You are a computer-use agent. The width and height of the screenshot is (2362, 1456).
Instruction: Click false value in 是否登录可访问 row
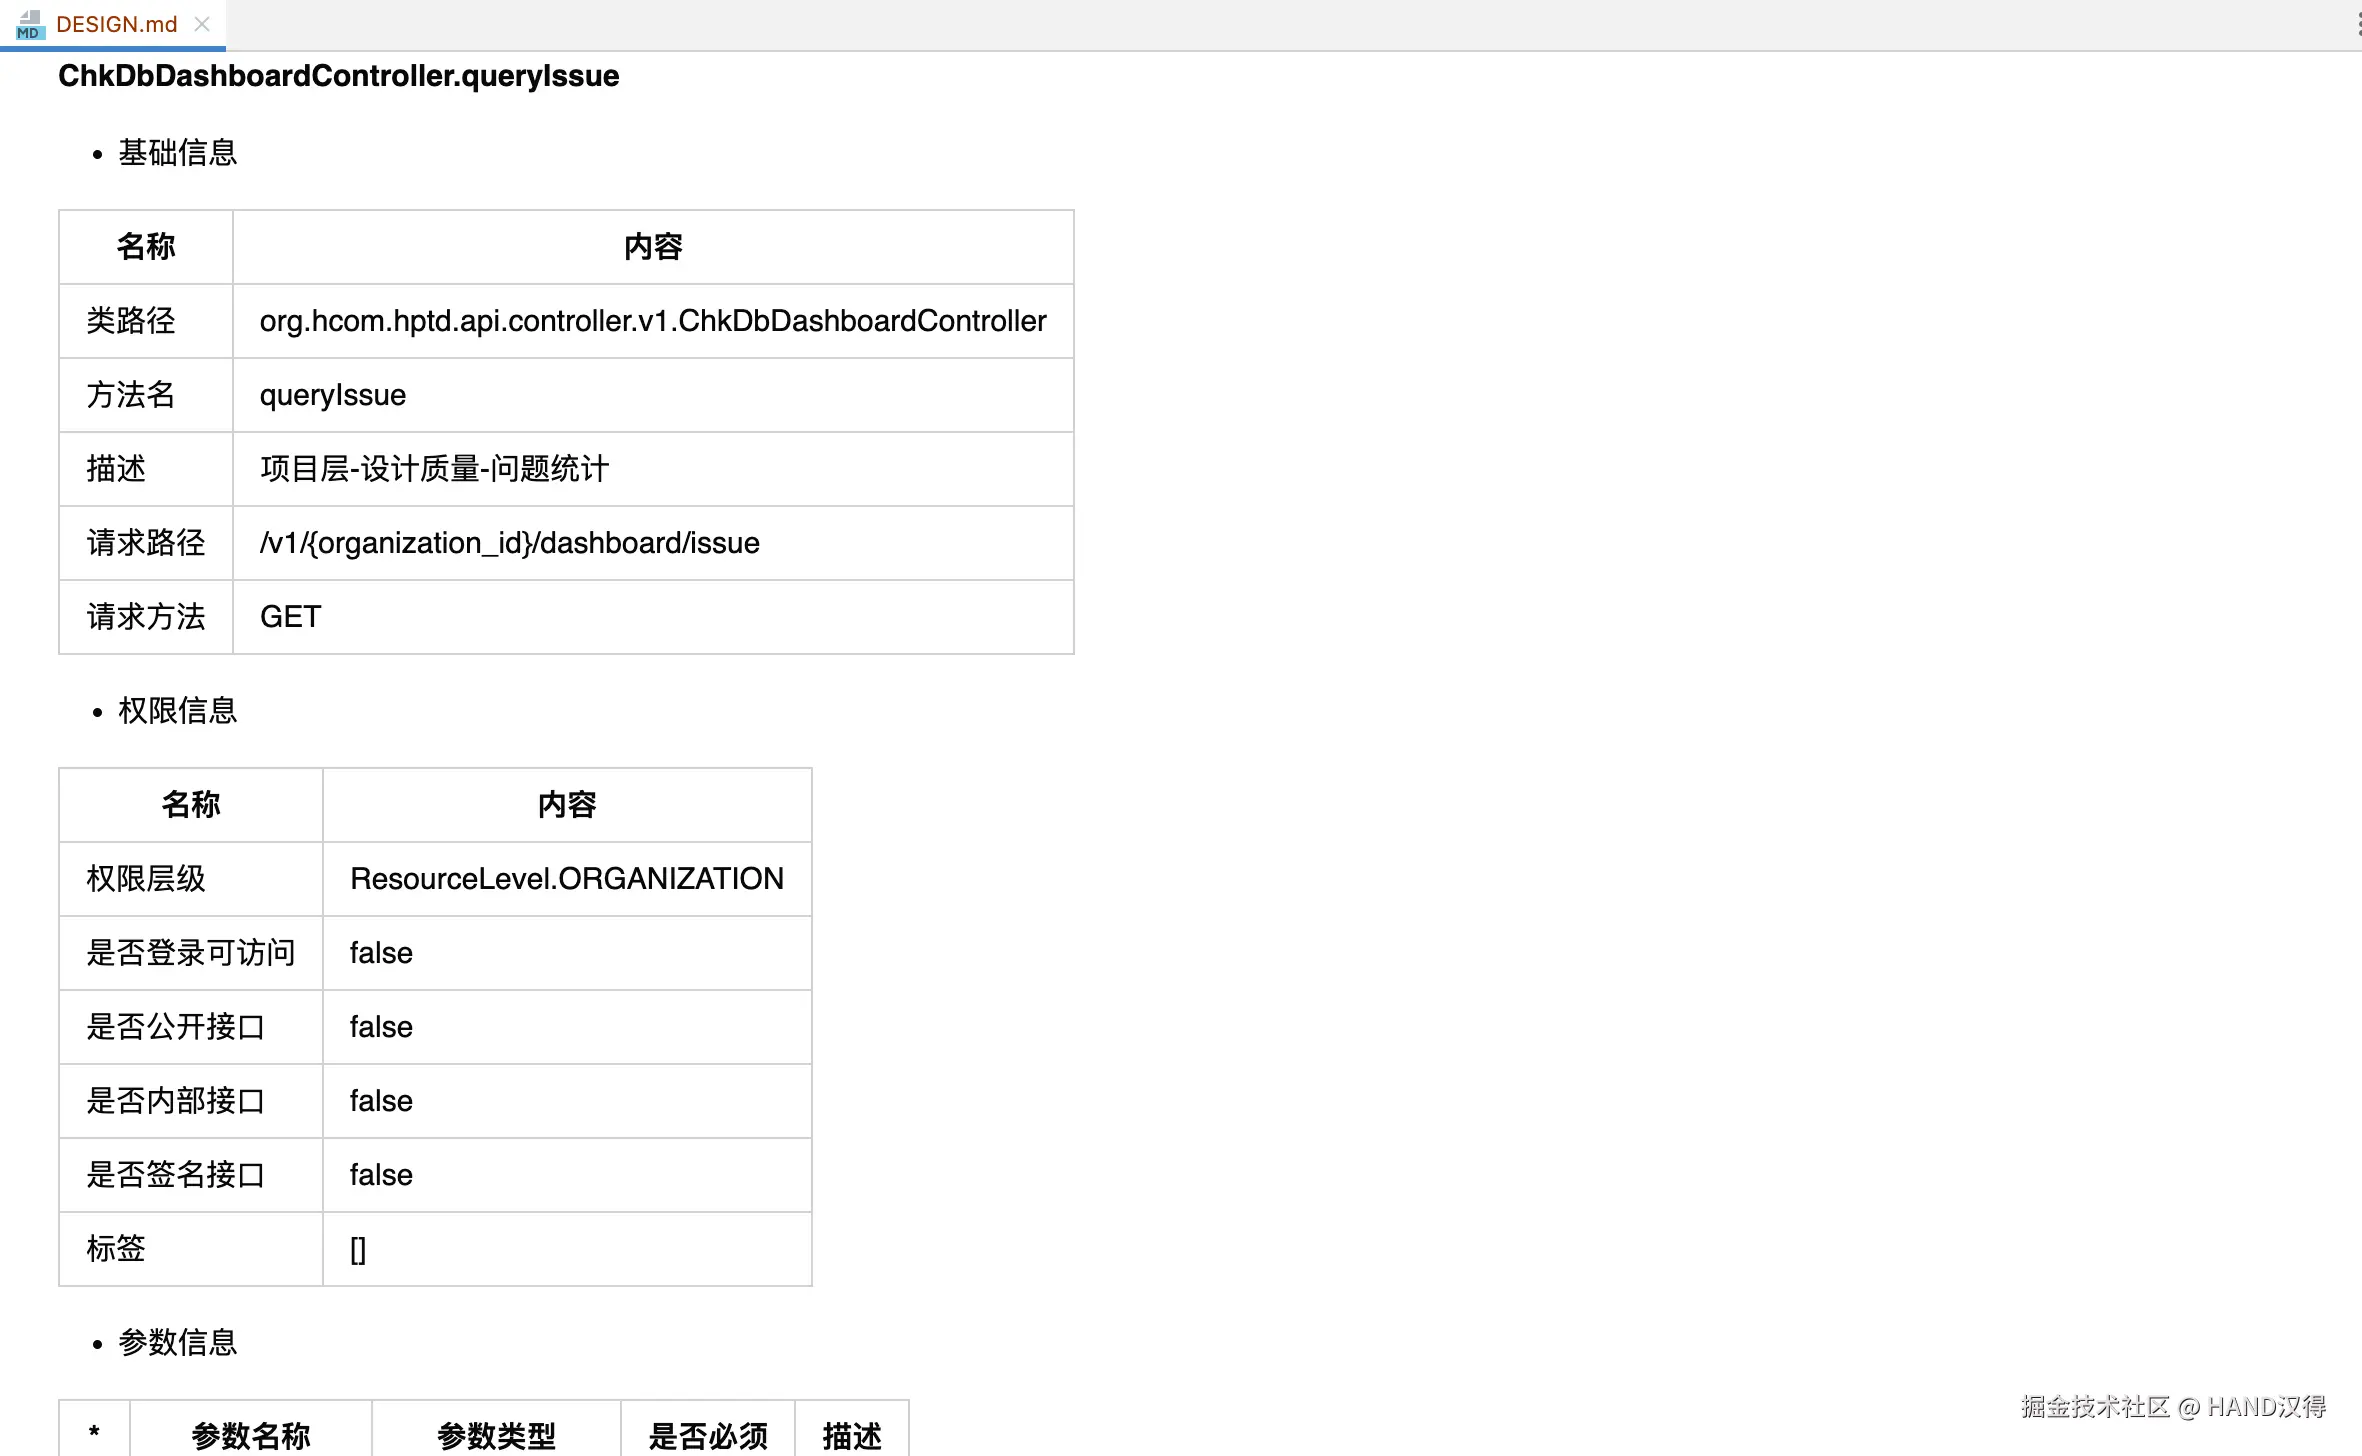[381, 953]
